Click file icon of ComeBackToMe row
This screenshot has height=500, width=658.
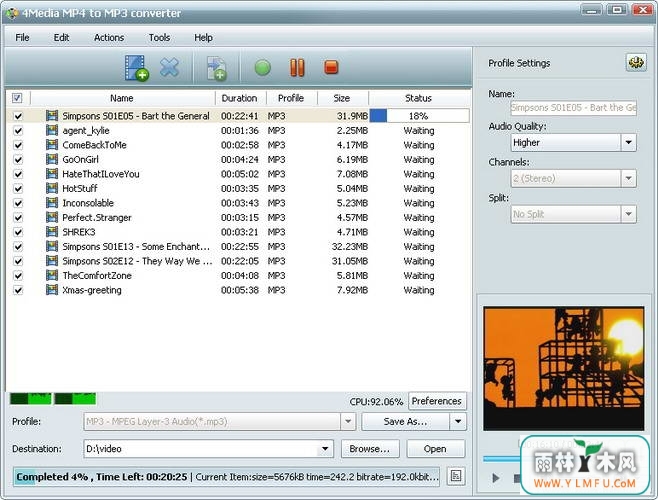tap(52, 145)
